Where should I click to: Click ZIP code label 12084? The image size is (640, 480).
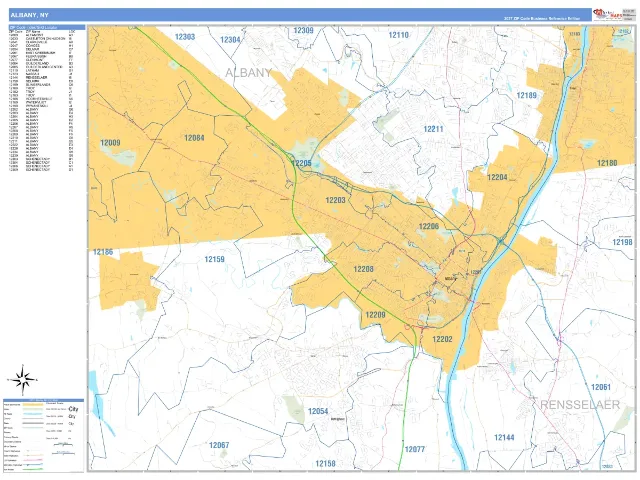tap(194, 138)
